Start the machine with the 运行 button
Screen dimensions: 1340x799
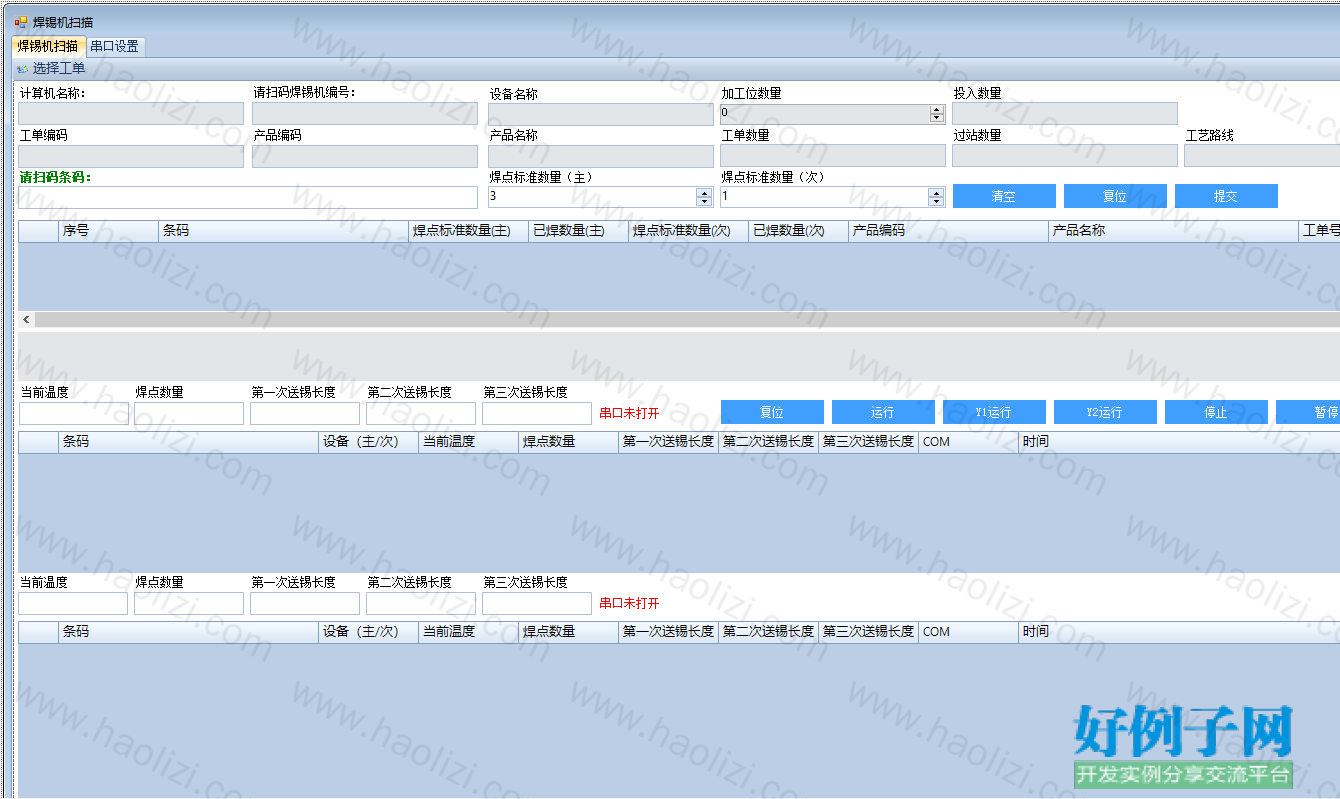pos(883,412)
